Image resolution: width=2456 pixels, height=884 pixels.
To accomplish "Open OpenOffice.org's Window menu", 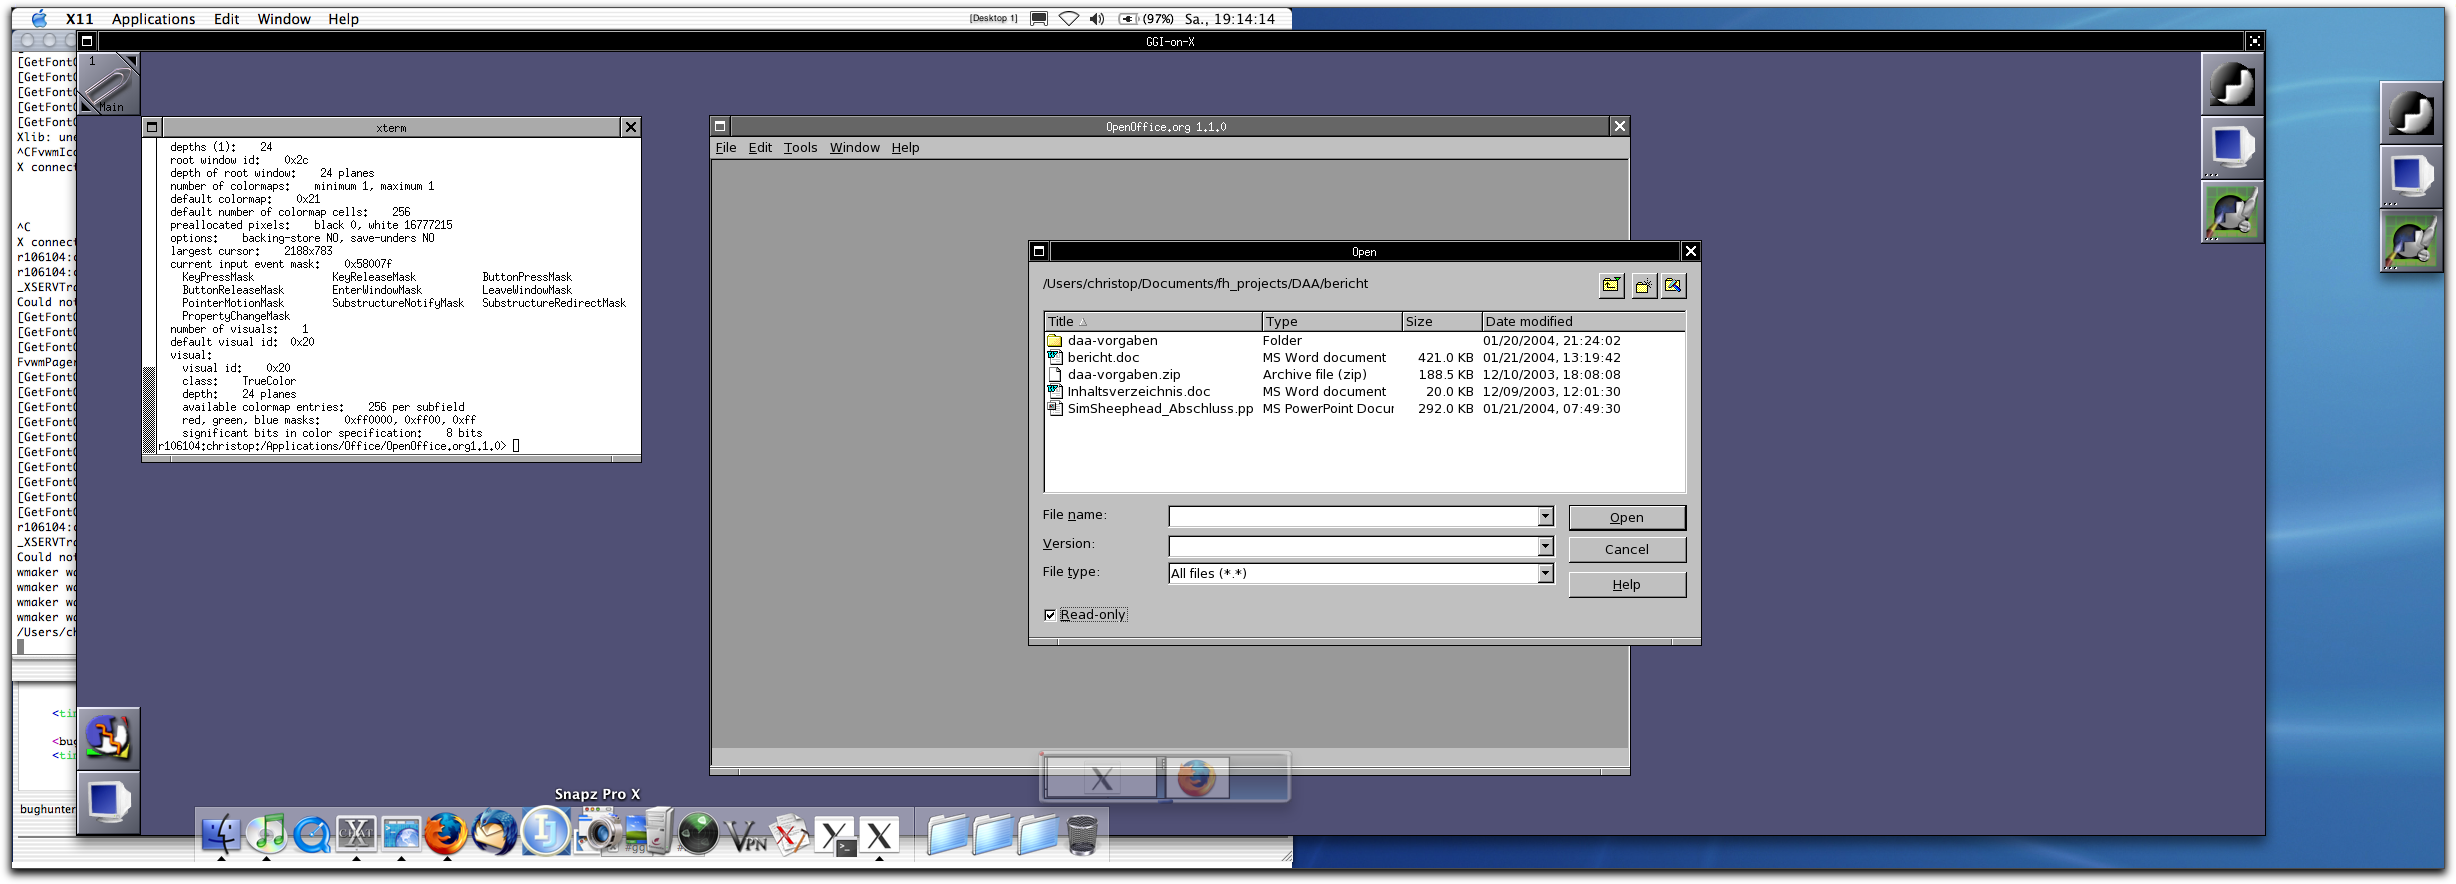I will point(855,147).
